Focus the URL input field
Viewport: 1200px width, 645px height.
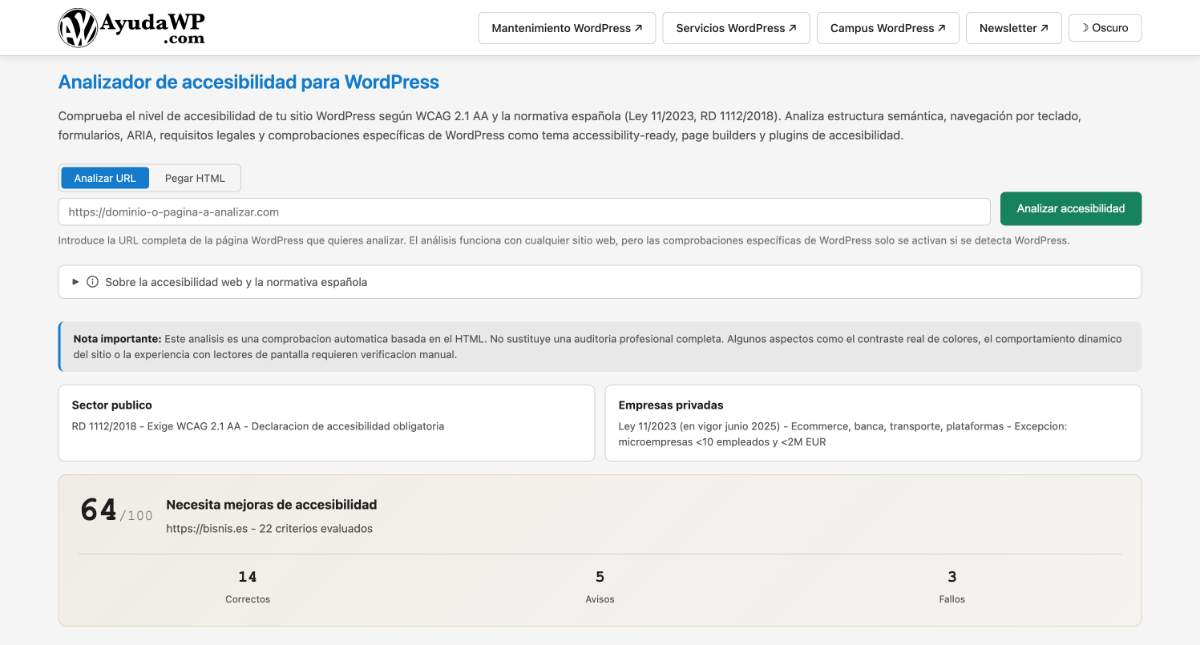pos(524,212)
